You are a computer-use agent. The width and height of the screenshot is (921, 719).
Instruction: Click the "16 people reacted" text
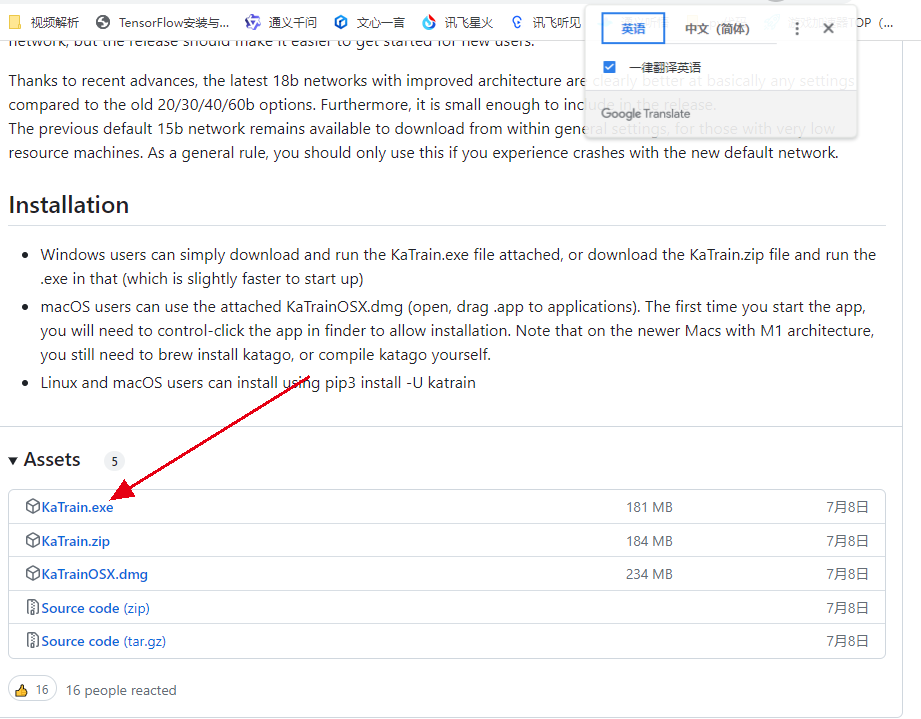tap(121, 690)
